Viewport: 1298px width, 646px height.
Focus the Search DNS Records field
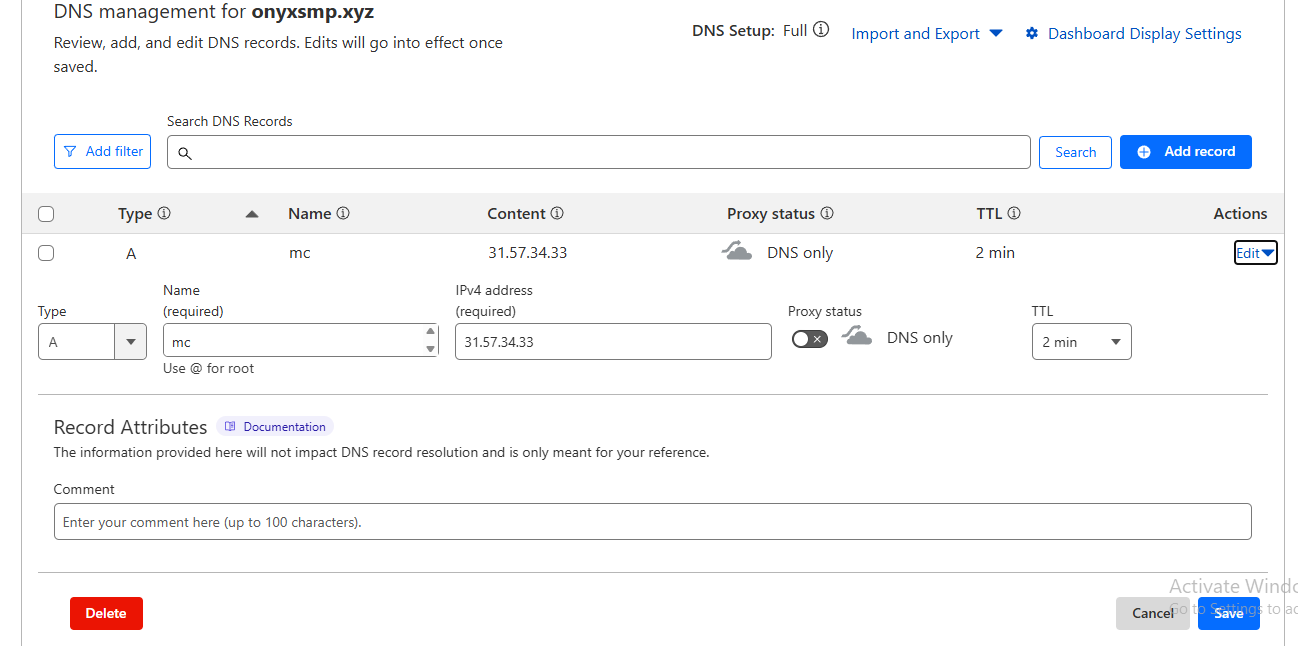click(x=599, y=152)
